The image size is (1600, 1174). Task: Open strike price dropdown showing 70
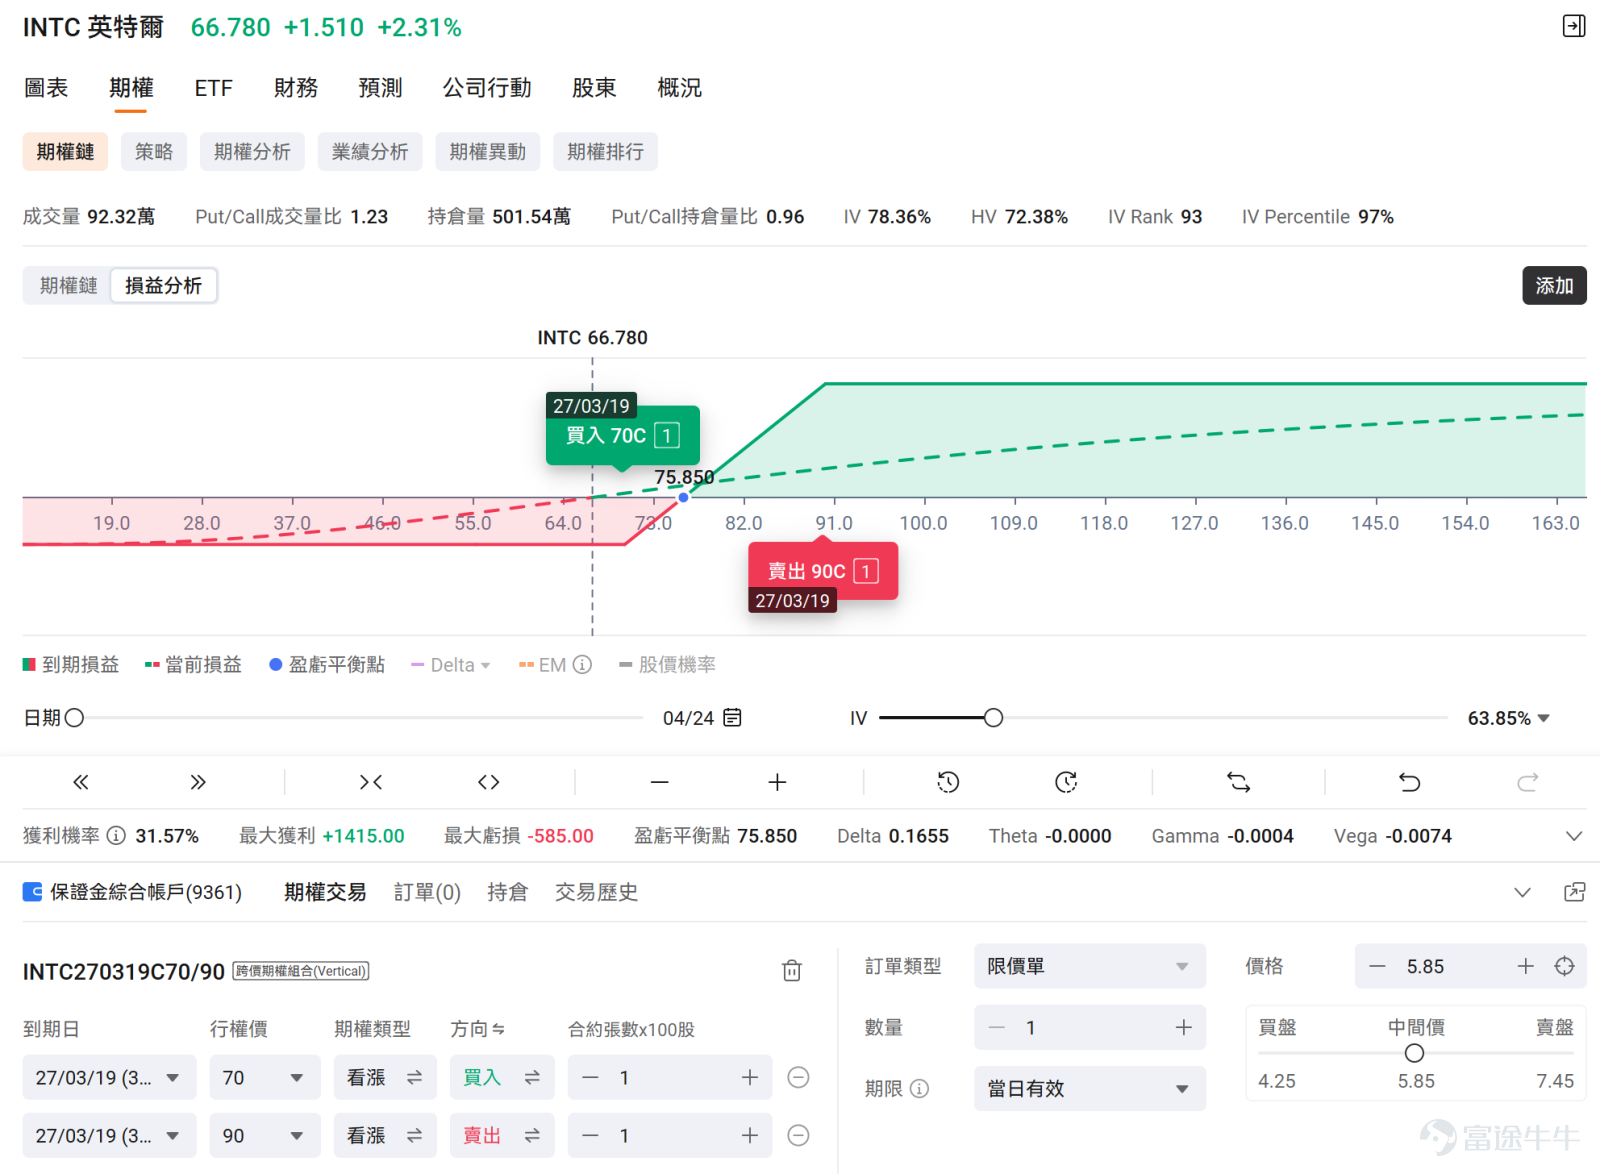pyautogui.click(x=265, y=1077)
